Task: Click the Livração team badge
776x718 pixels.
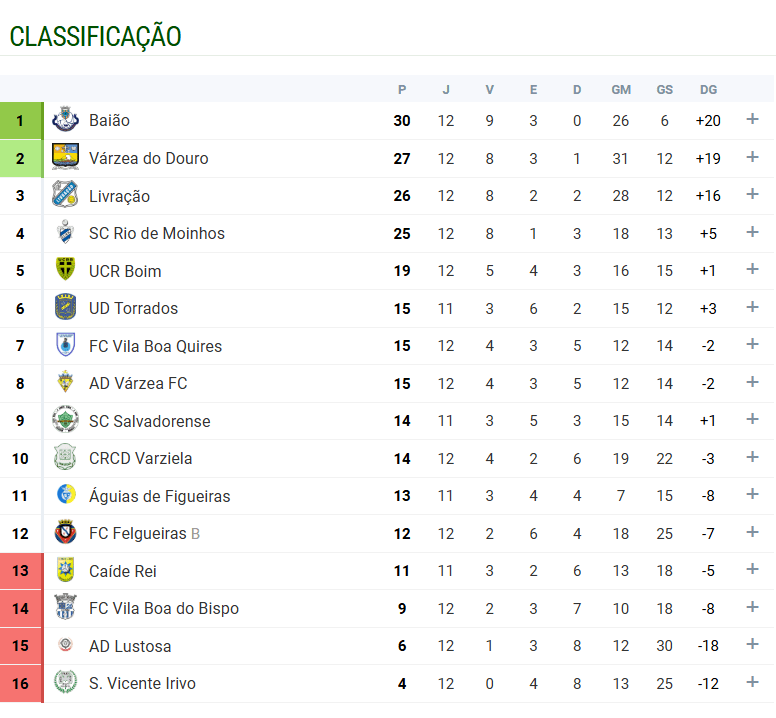Action: pyautogui.click(x=65, y=196)
